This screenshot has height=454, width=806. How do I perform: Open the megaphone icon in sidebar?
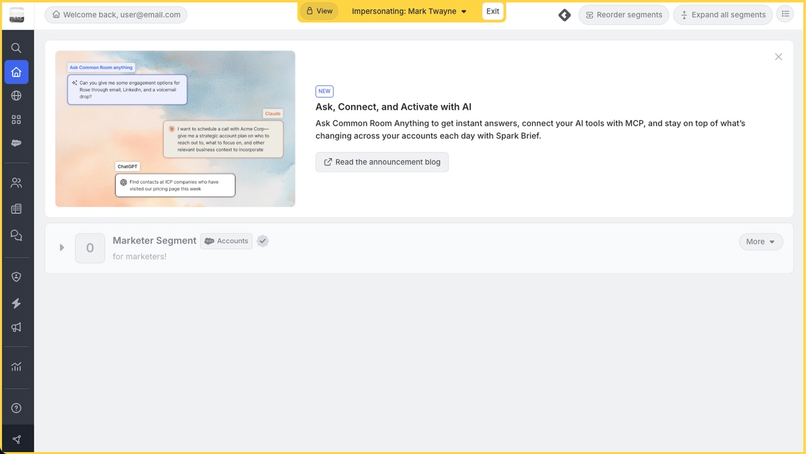(16, 327)
